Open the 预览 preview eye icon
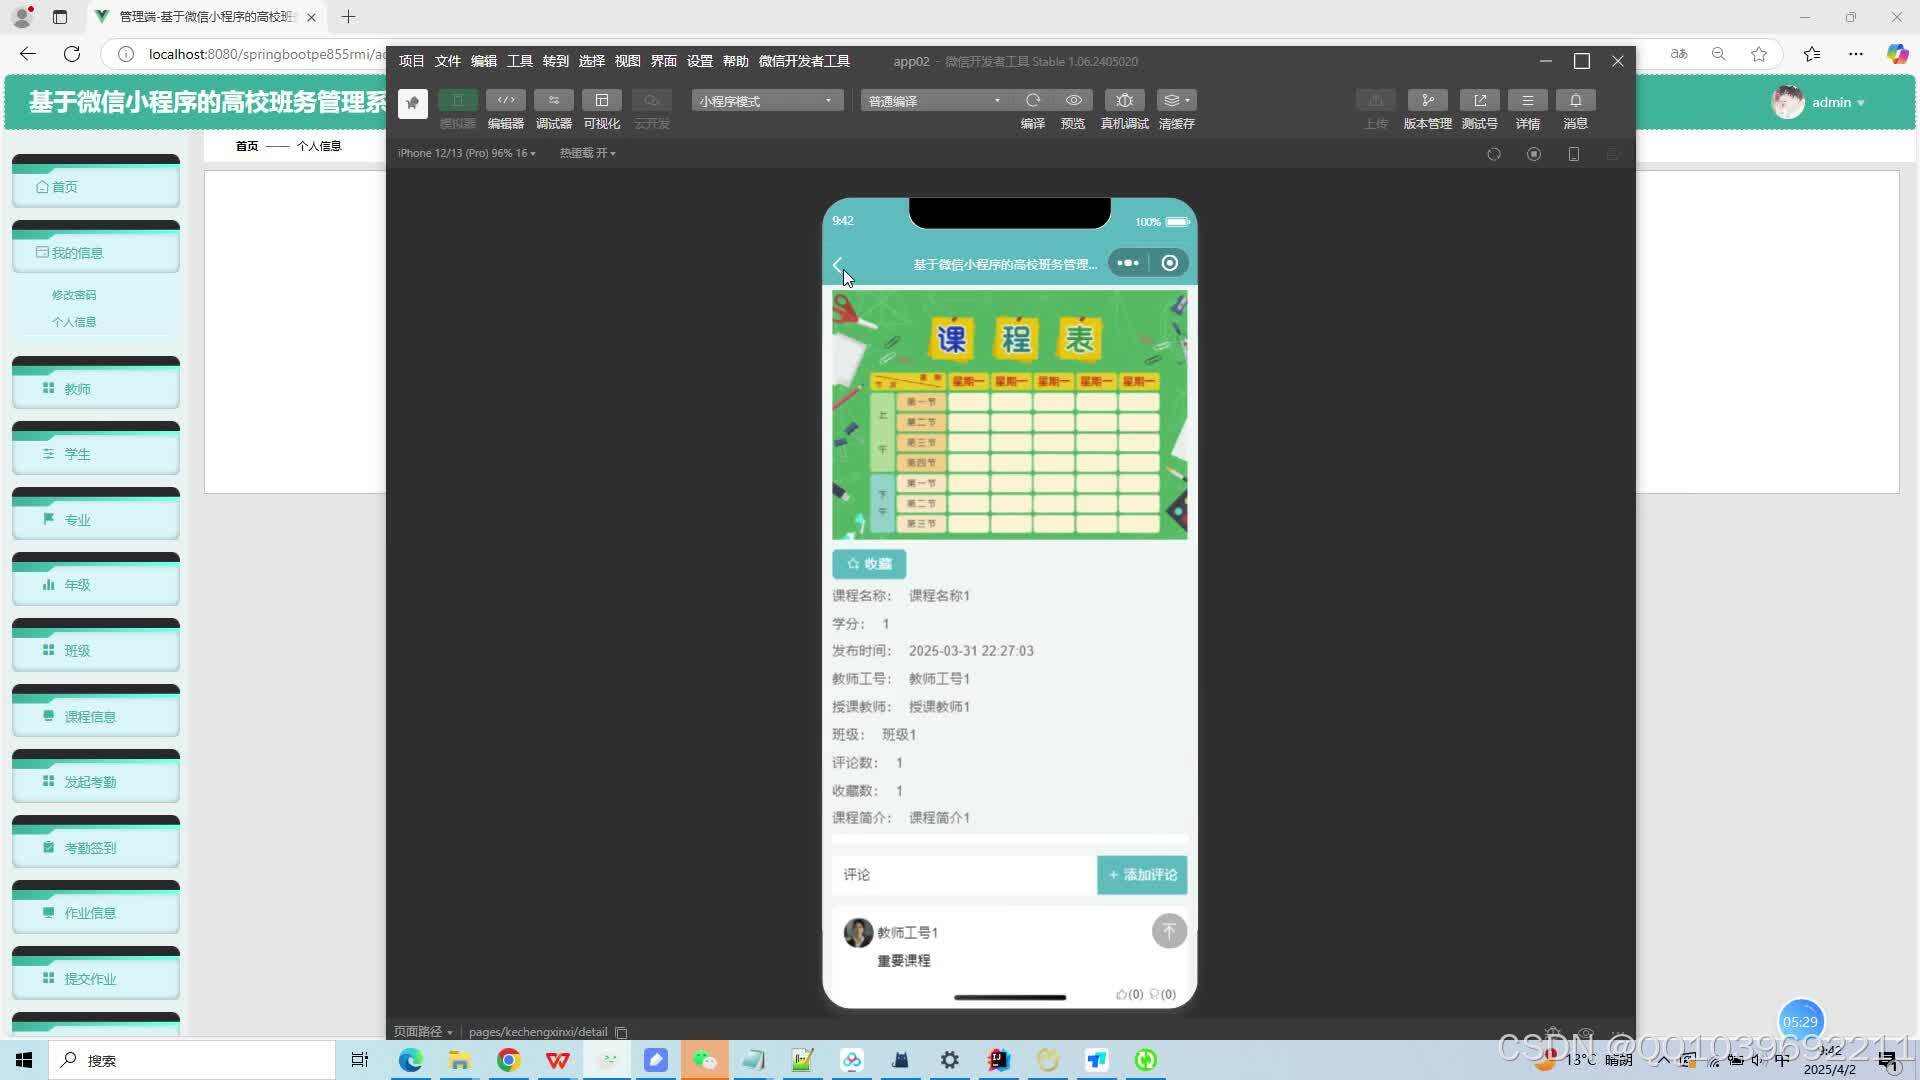The height and width of the screenshot is (1080, 1920). tap(1073, 100)
